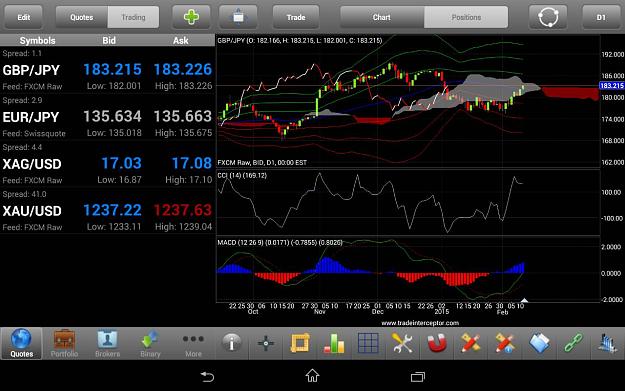Tap the Android home navigation button
Image resolution: width=625 pixels, height=391 pixels.
coord(312,376)
